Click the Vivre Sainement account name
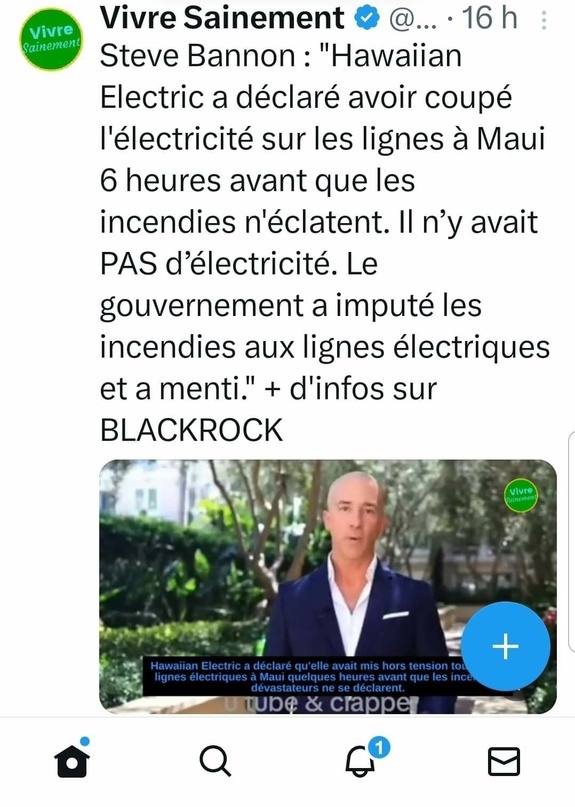 click(x=222, y=18)
